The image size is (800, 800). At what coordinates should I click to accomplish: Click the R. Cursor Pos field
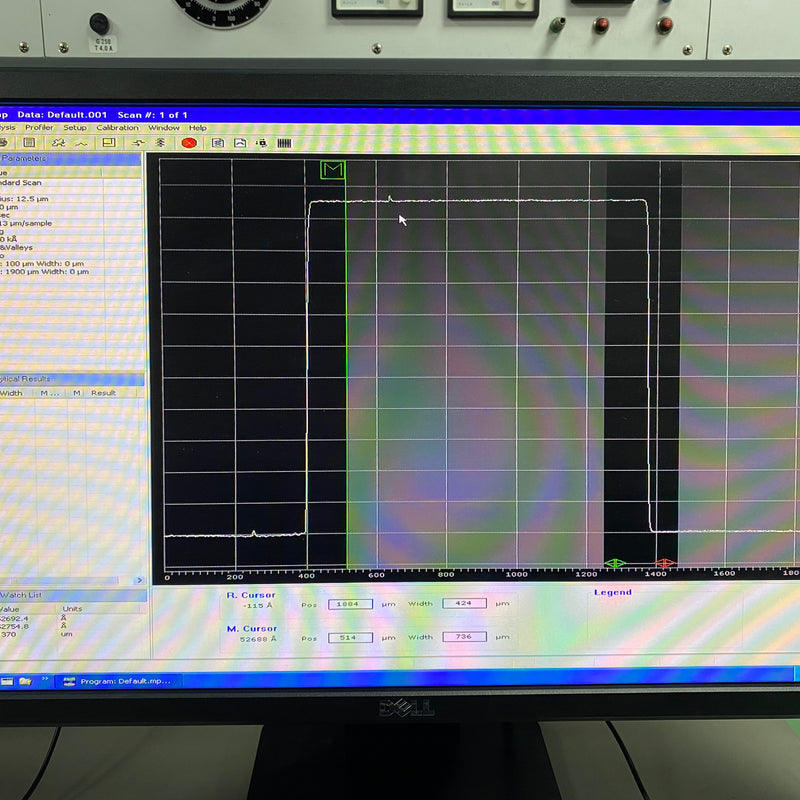(351, 604)
